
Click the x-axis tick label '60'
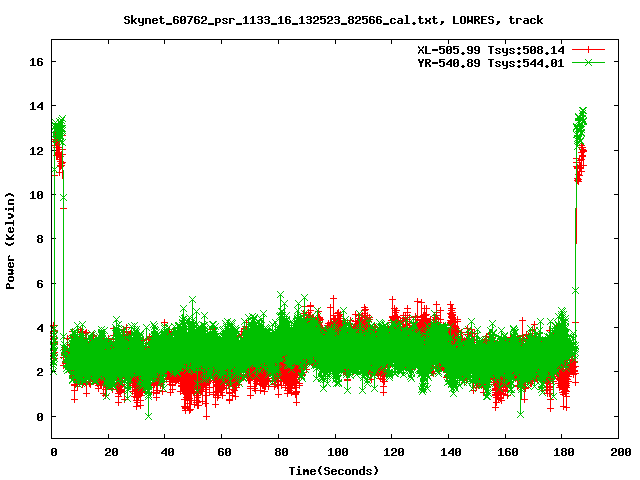[x=224, y=452]
